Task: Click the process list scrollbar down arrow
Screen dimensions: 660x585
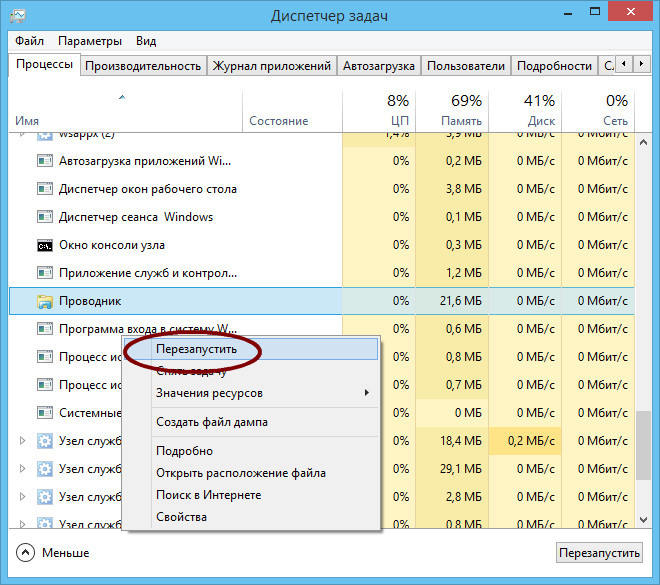Action: 643,520
